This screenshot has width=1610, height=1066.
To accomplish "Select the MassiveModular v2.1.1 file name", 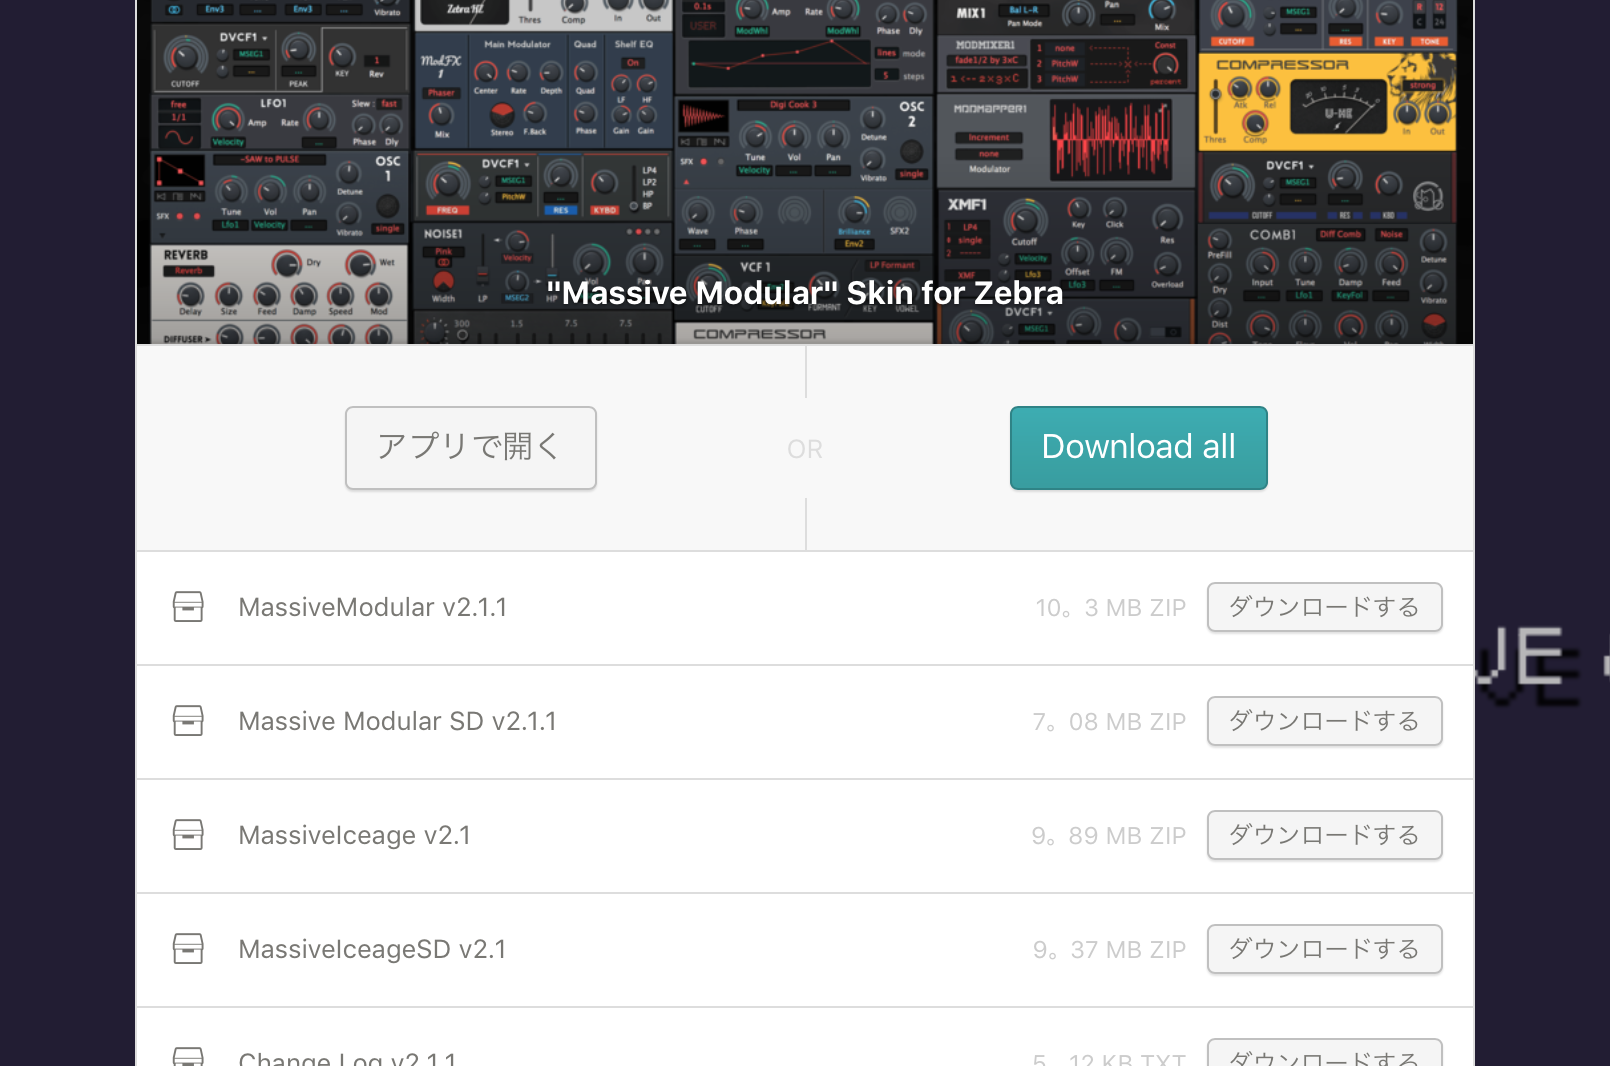I will coord(372,608).
